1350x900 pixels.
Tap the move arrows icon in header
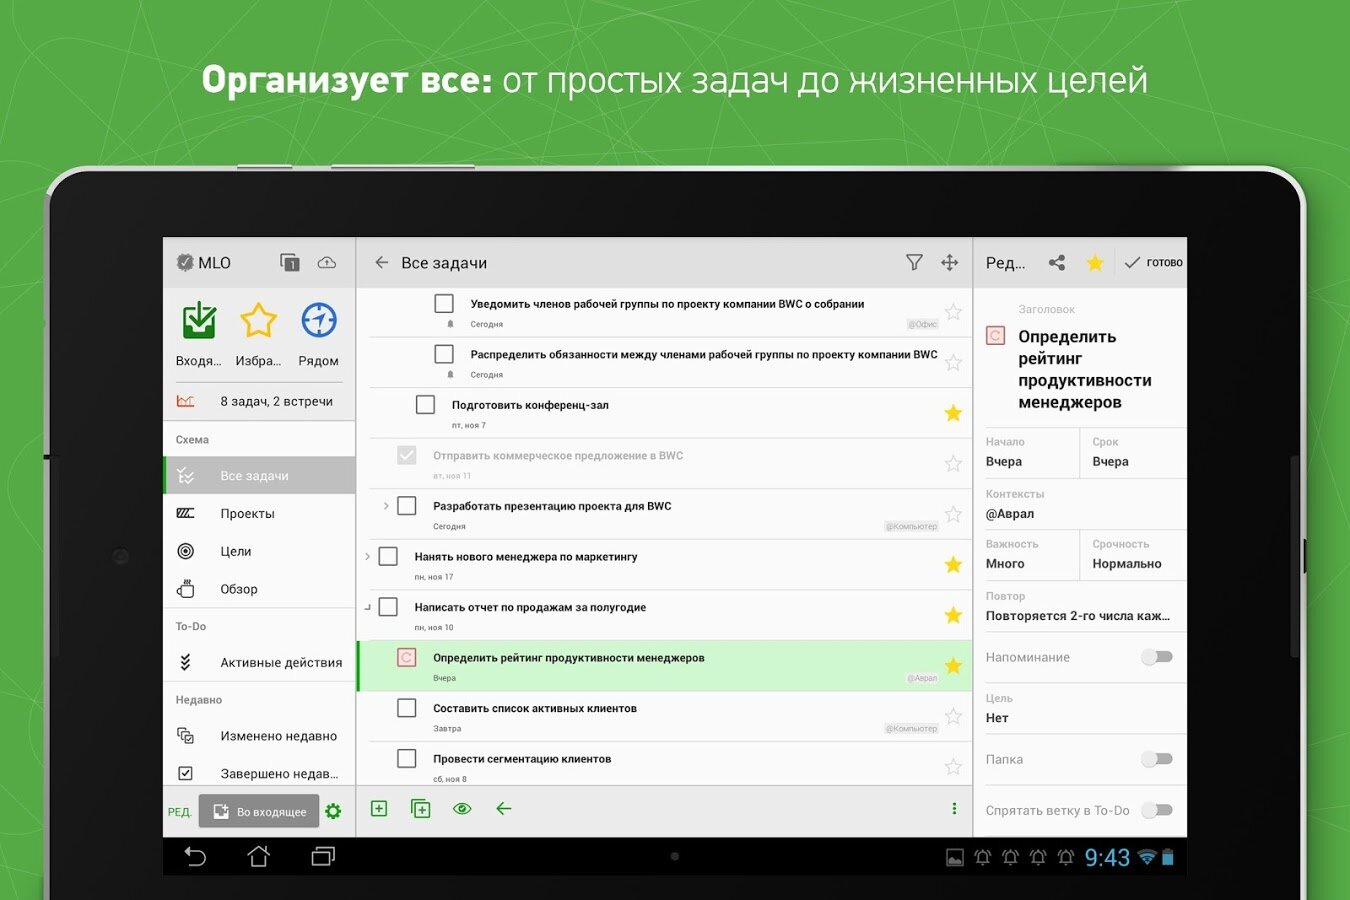point(950,262)
